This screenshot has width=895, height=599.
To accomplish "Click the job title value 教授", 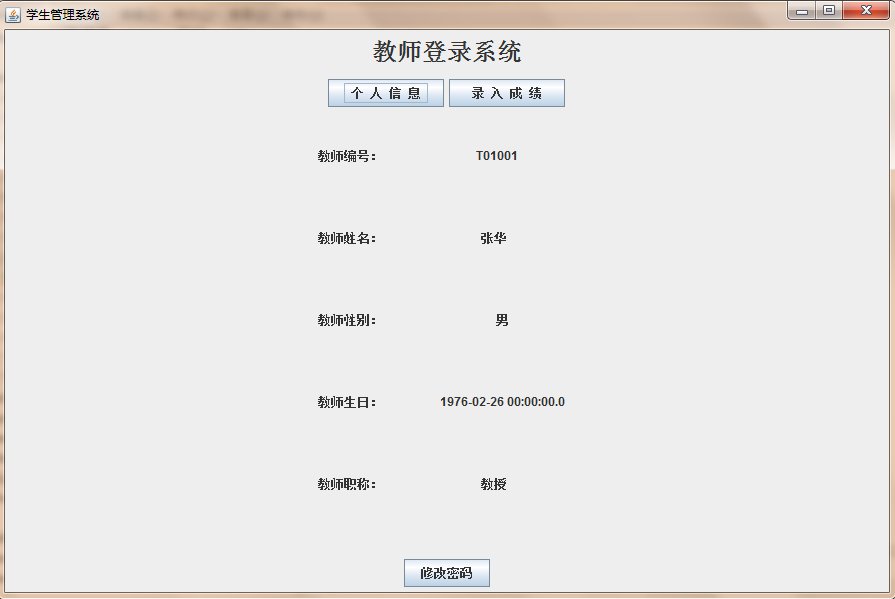I will 493,484.
